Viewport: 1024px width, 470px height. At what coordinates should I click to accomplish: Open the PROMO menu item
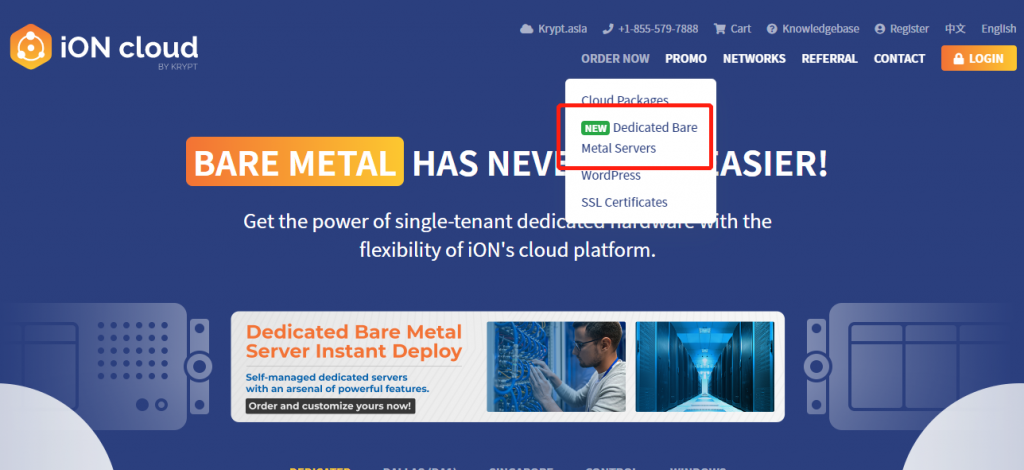(686, 59)
